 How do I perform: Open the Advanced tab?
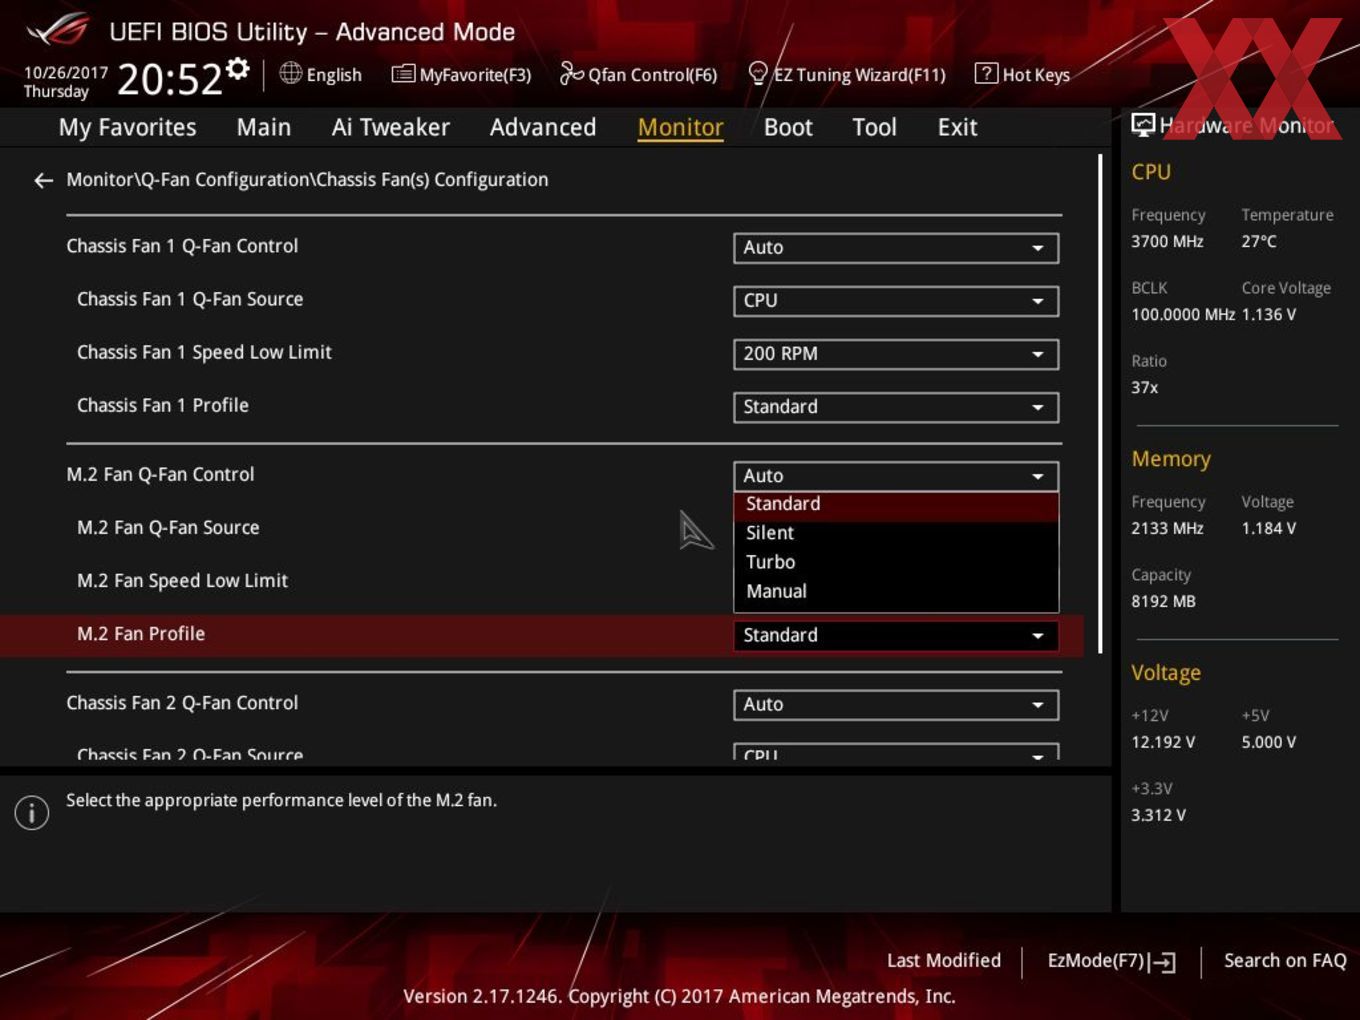pyautogui.click(x=543, y=127)
